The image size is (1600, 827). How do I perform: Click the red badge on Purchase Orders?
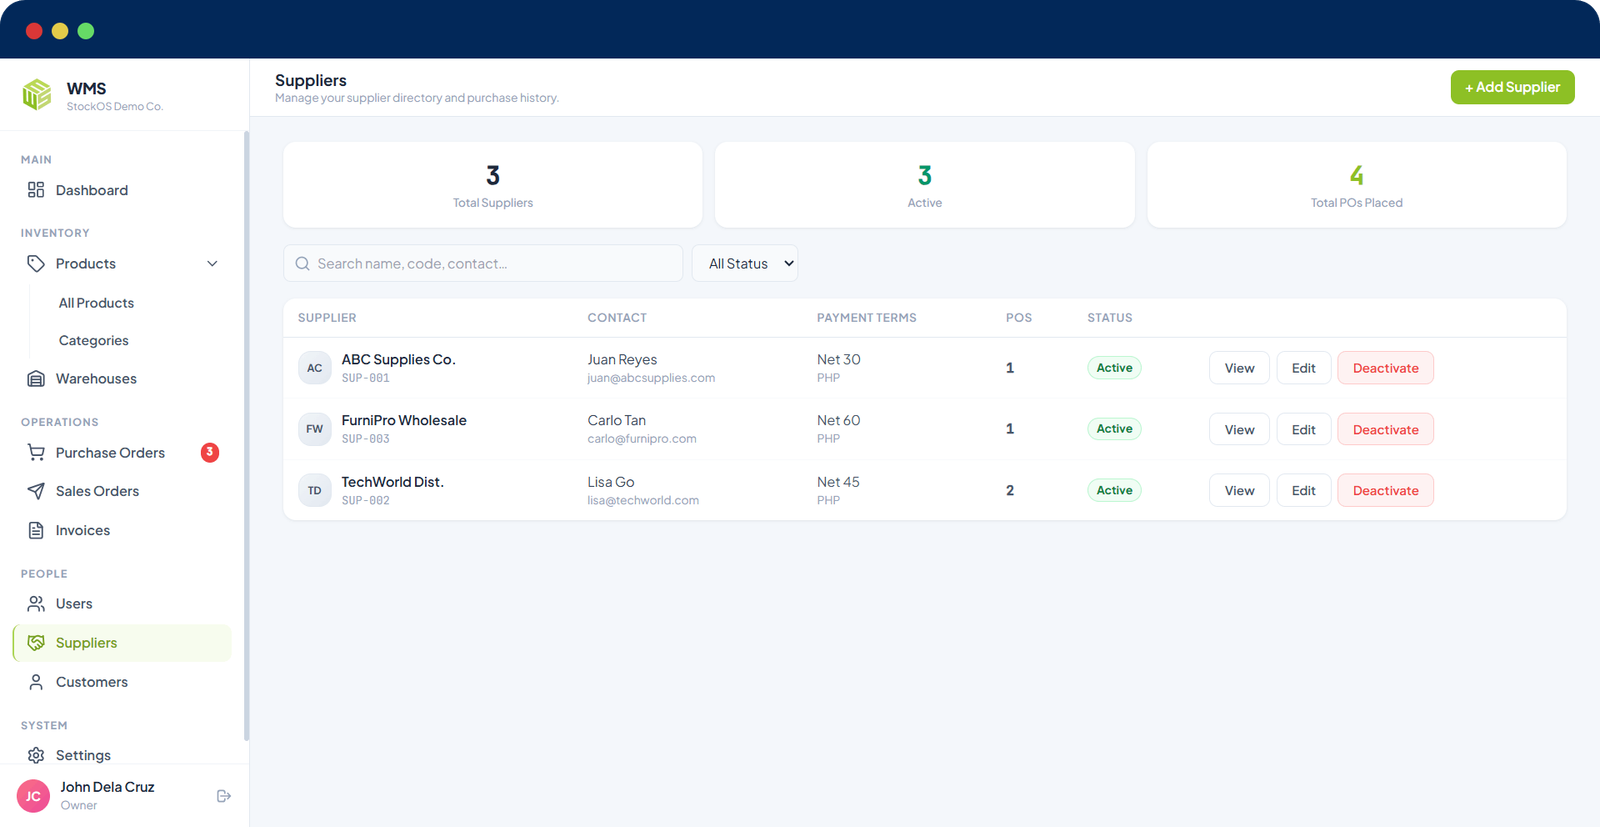(x=210, y=452)
